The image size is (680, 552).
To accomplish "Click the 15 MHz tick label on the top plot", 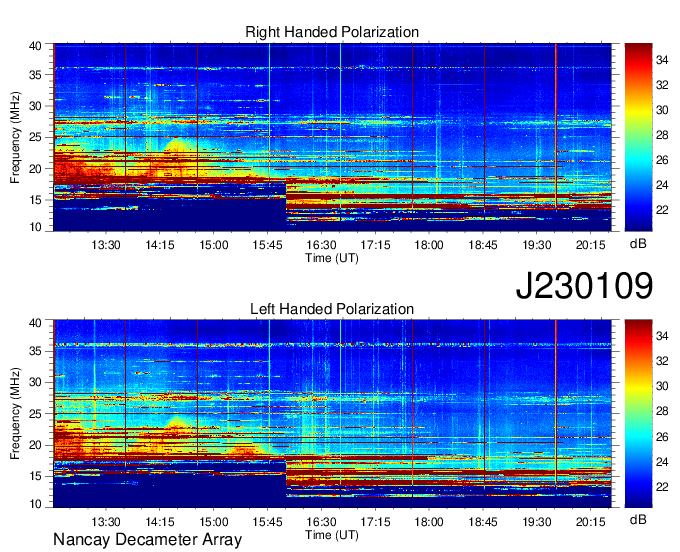I will click(x=36, y=200).
